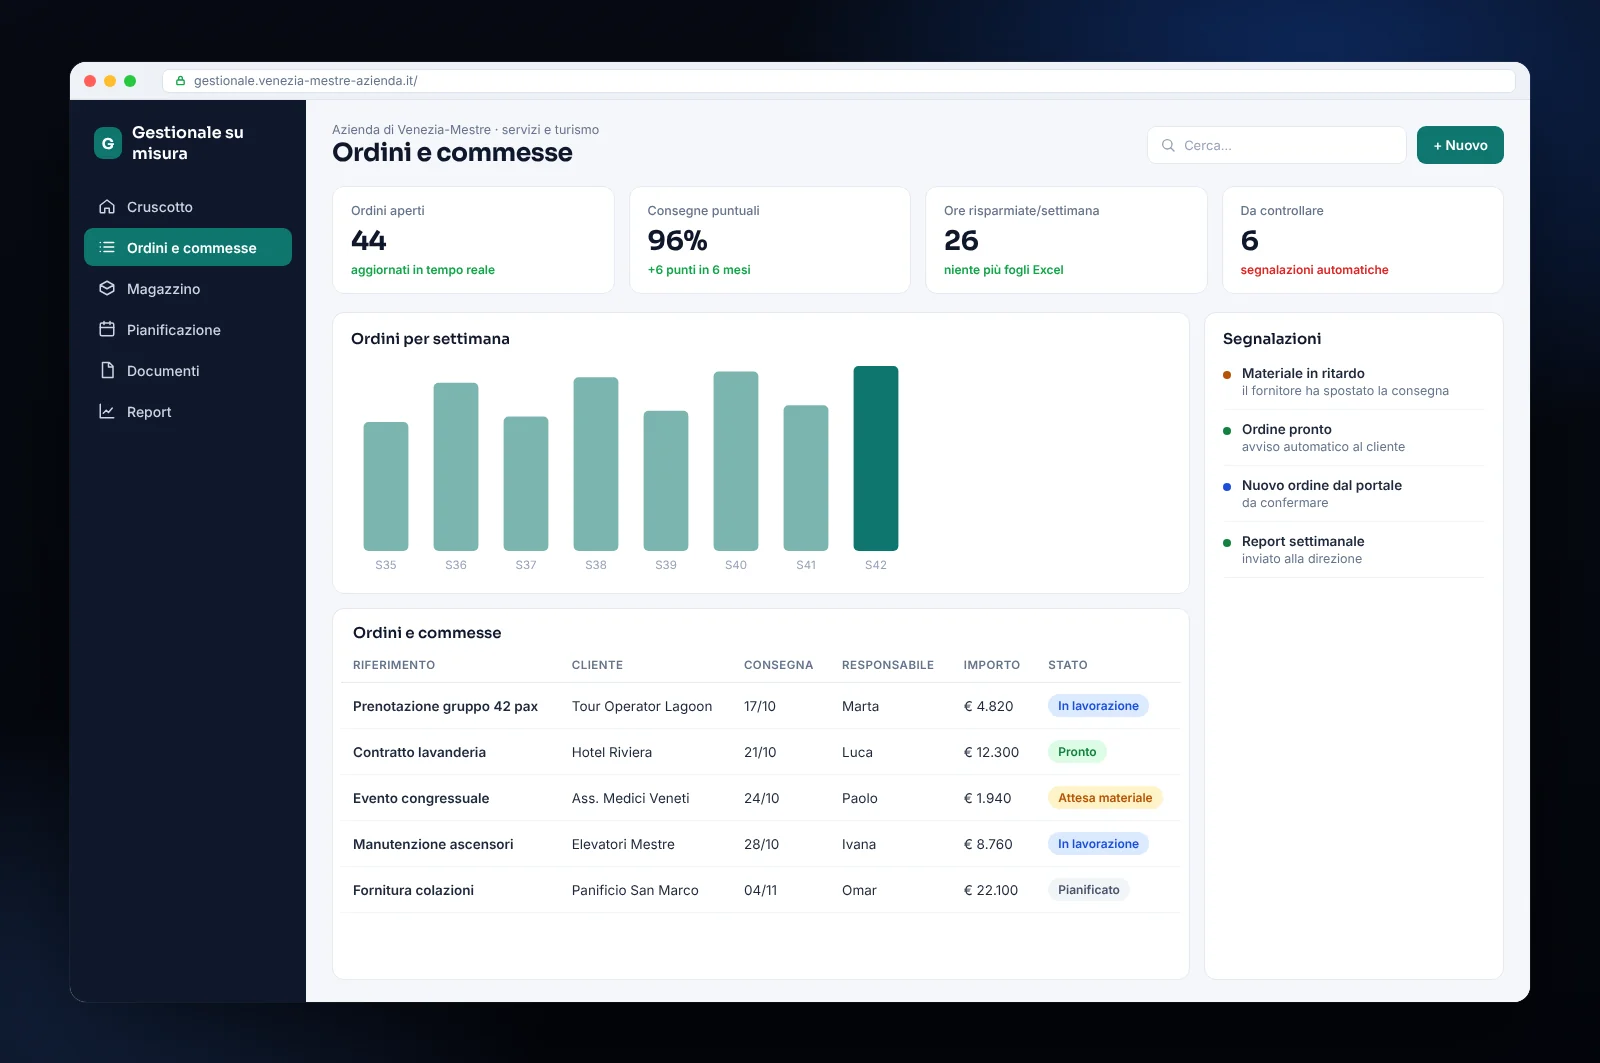
Task: Click the Attesa materiale status badge
Action: (1105, 798)
